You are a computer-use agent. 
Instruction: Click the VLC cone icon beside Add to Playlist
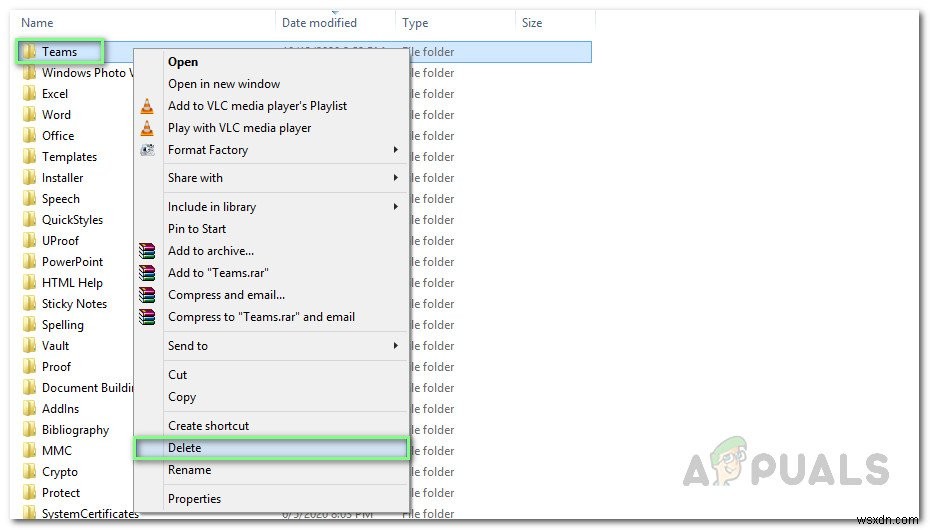coord(147,106)
